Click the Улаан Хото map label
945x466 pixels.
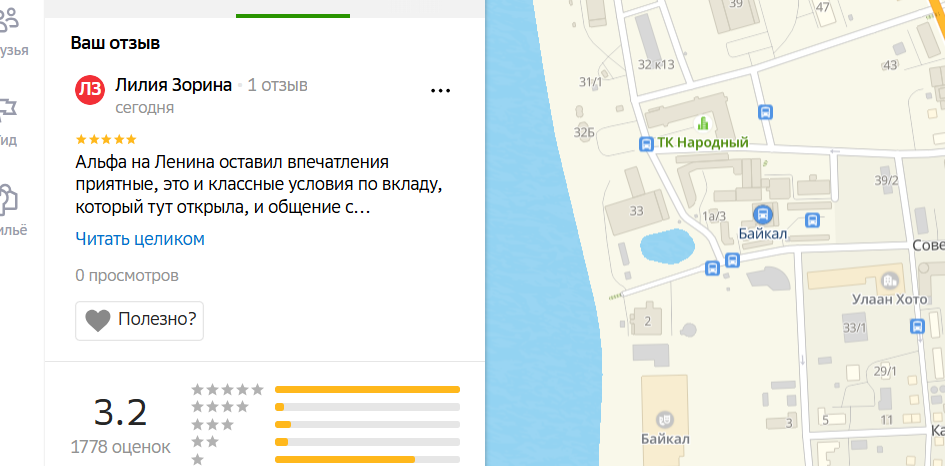coord(890,300)
